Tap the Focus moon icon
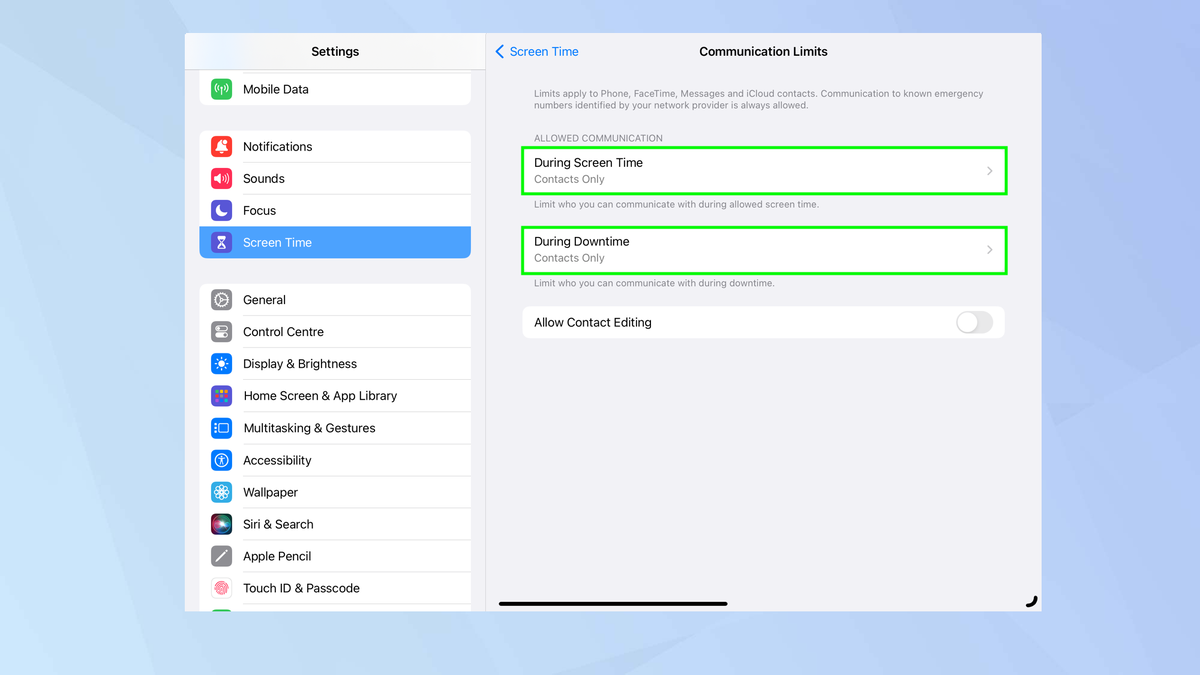The image size is (1200, 675). coord(222,210)
